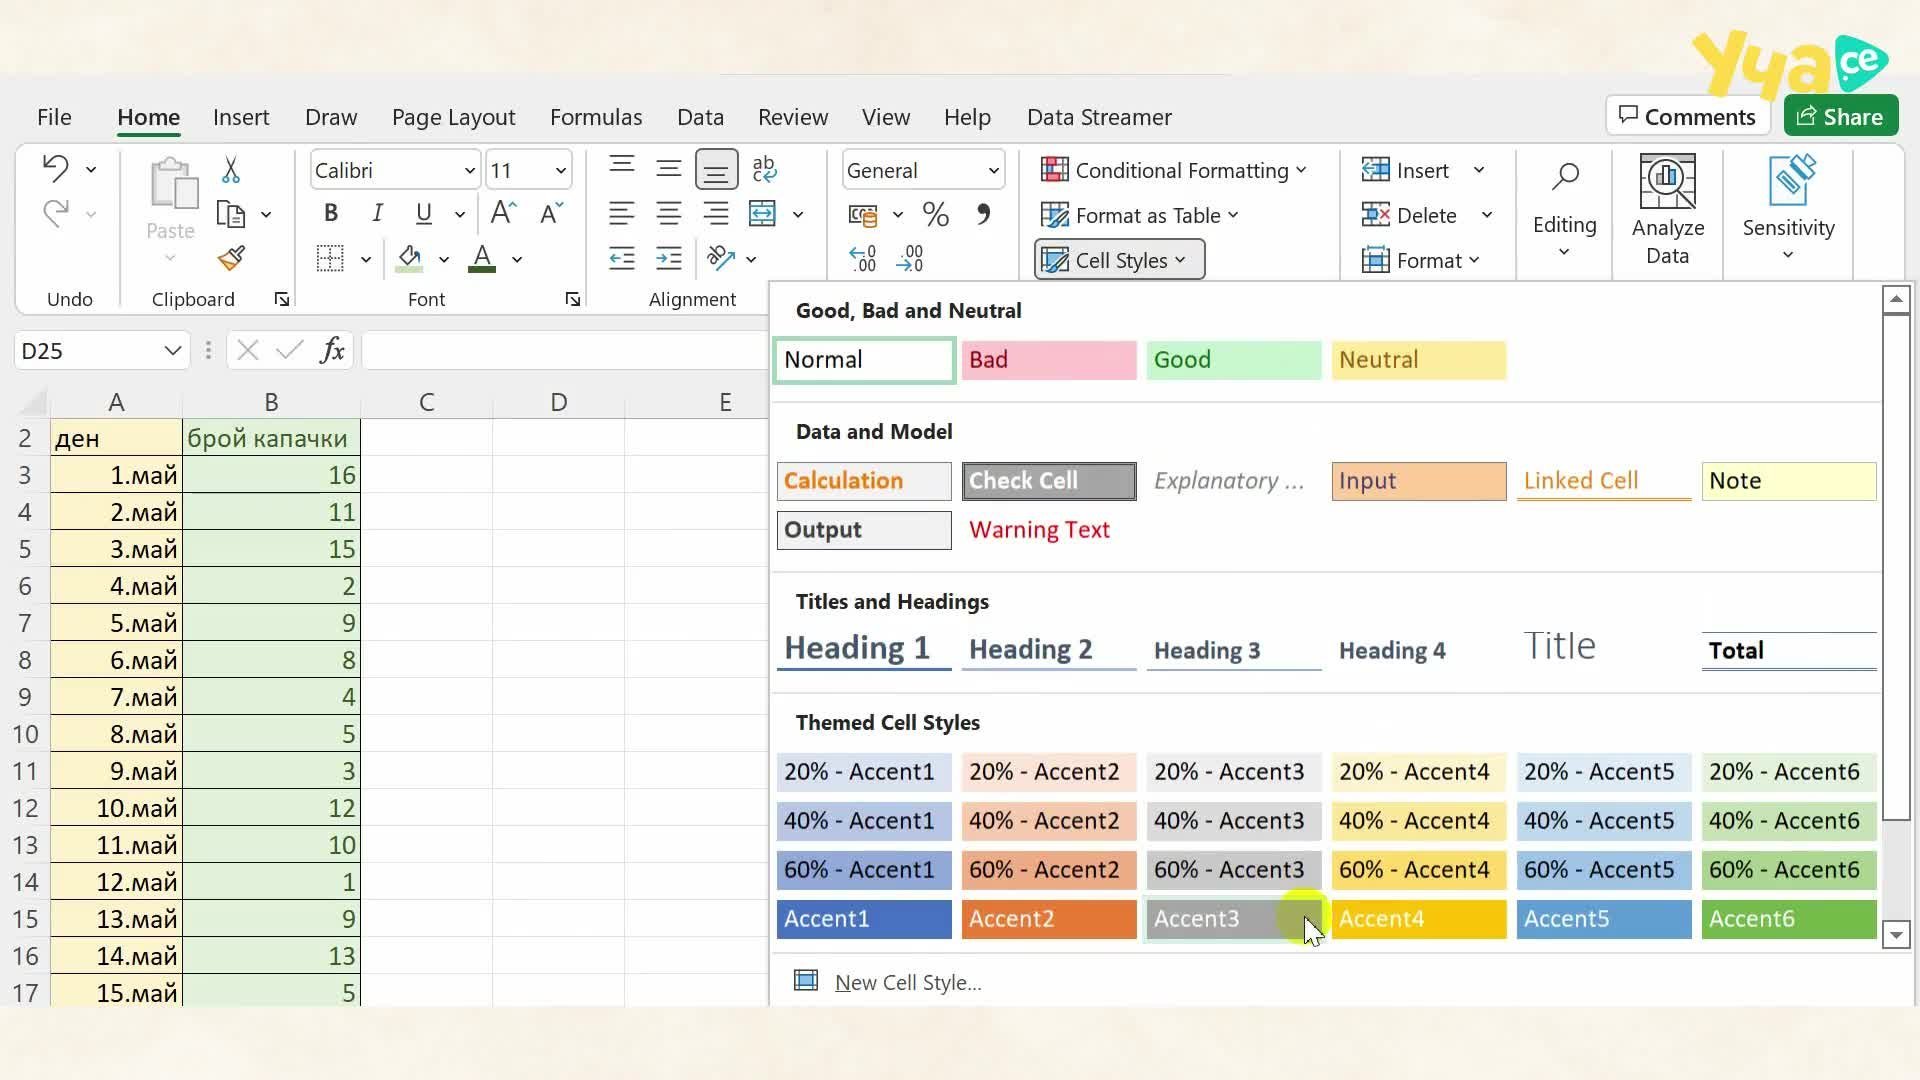Apply Percent Style formatting
The height and width of the screenshot is (1080, 1920).
[936, 214]
